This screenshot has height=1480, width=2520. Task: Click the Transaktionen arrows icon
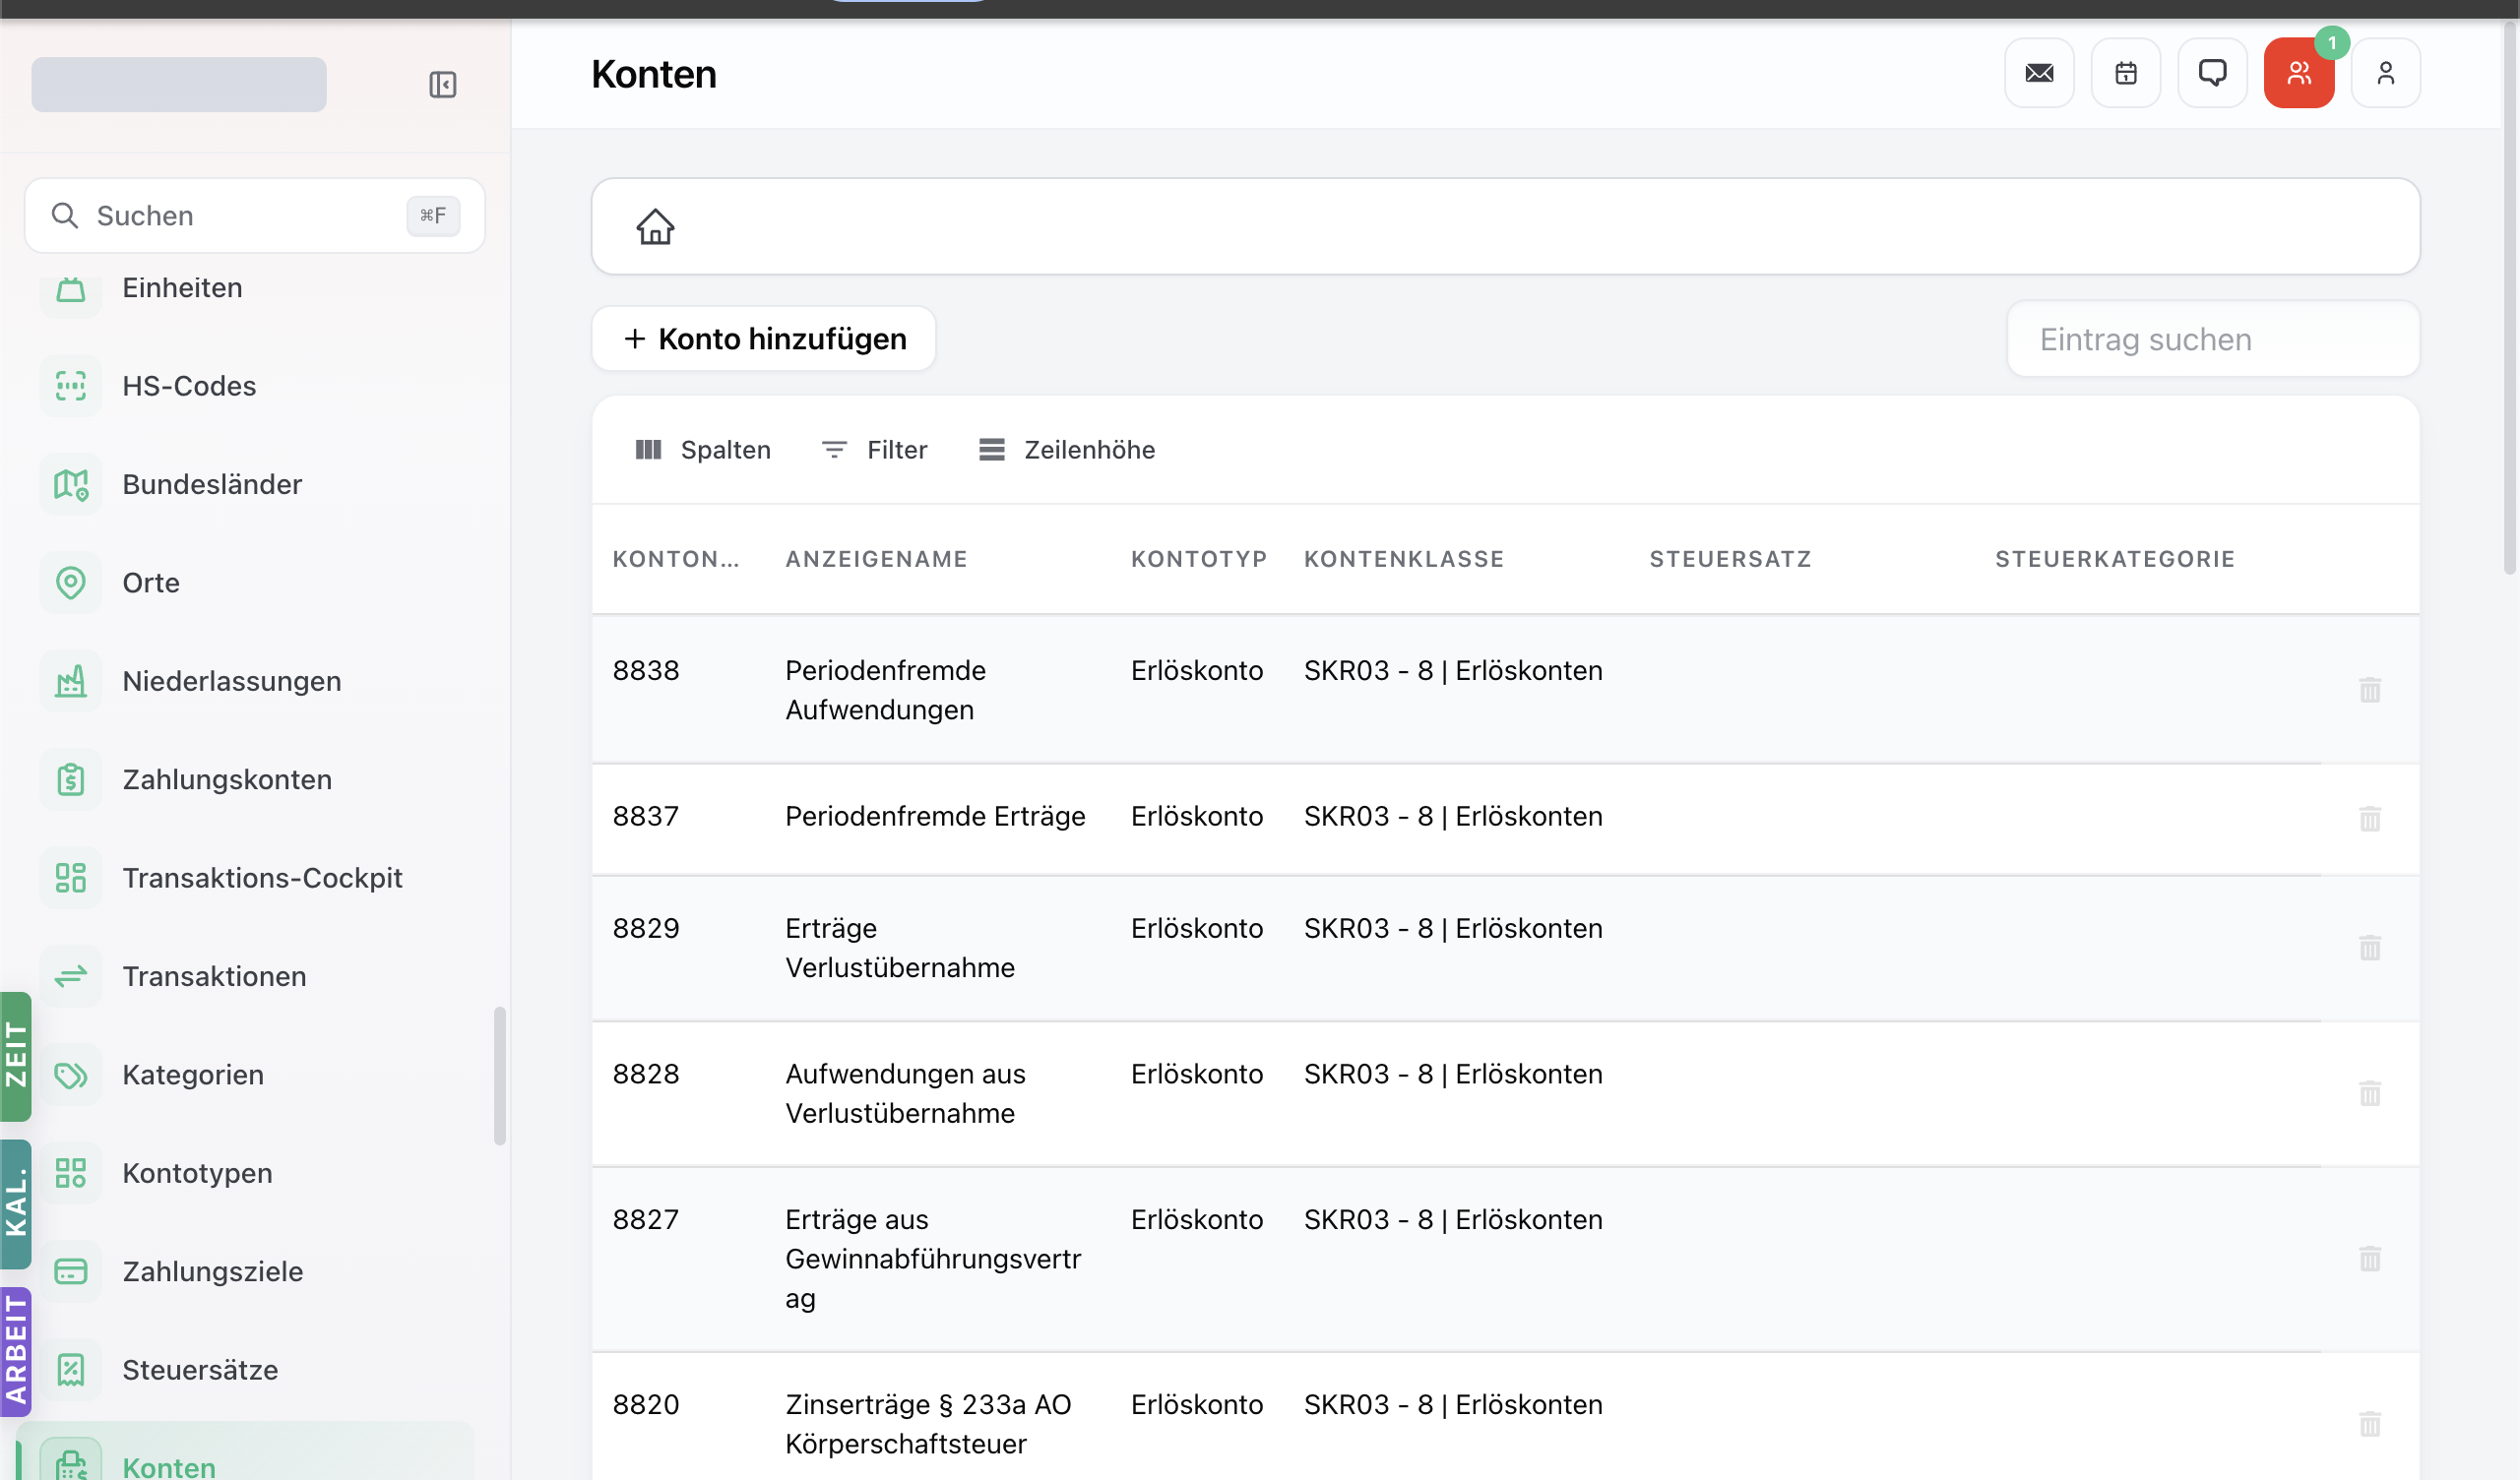coord(71,977)
